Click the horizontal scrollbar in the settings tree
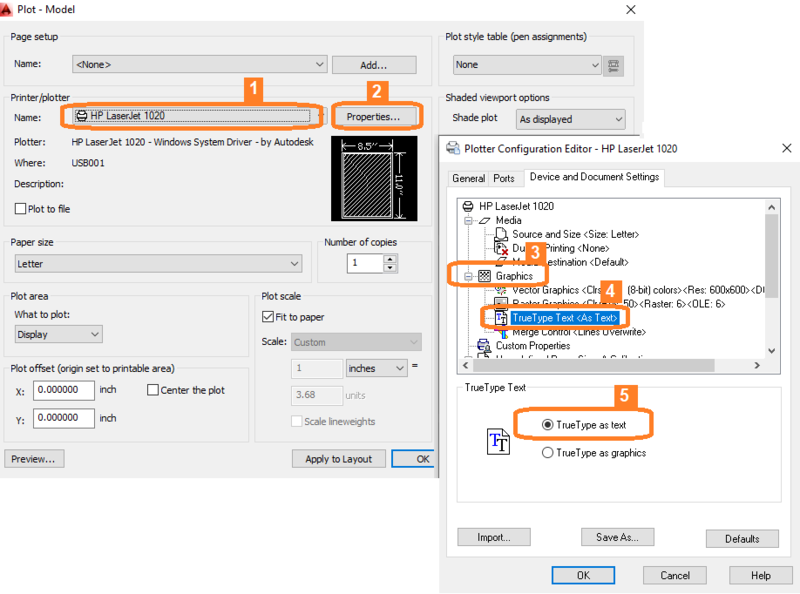The image size is (800, 594). tap(611, 365)
